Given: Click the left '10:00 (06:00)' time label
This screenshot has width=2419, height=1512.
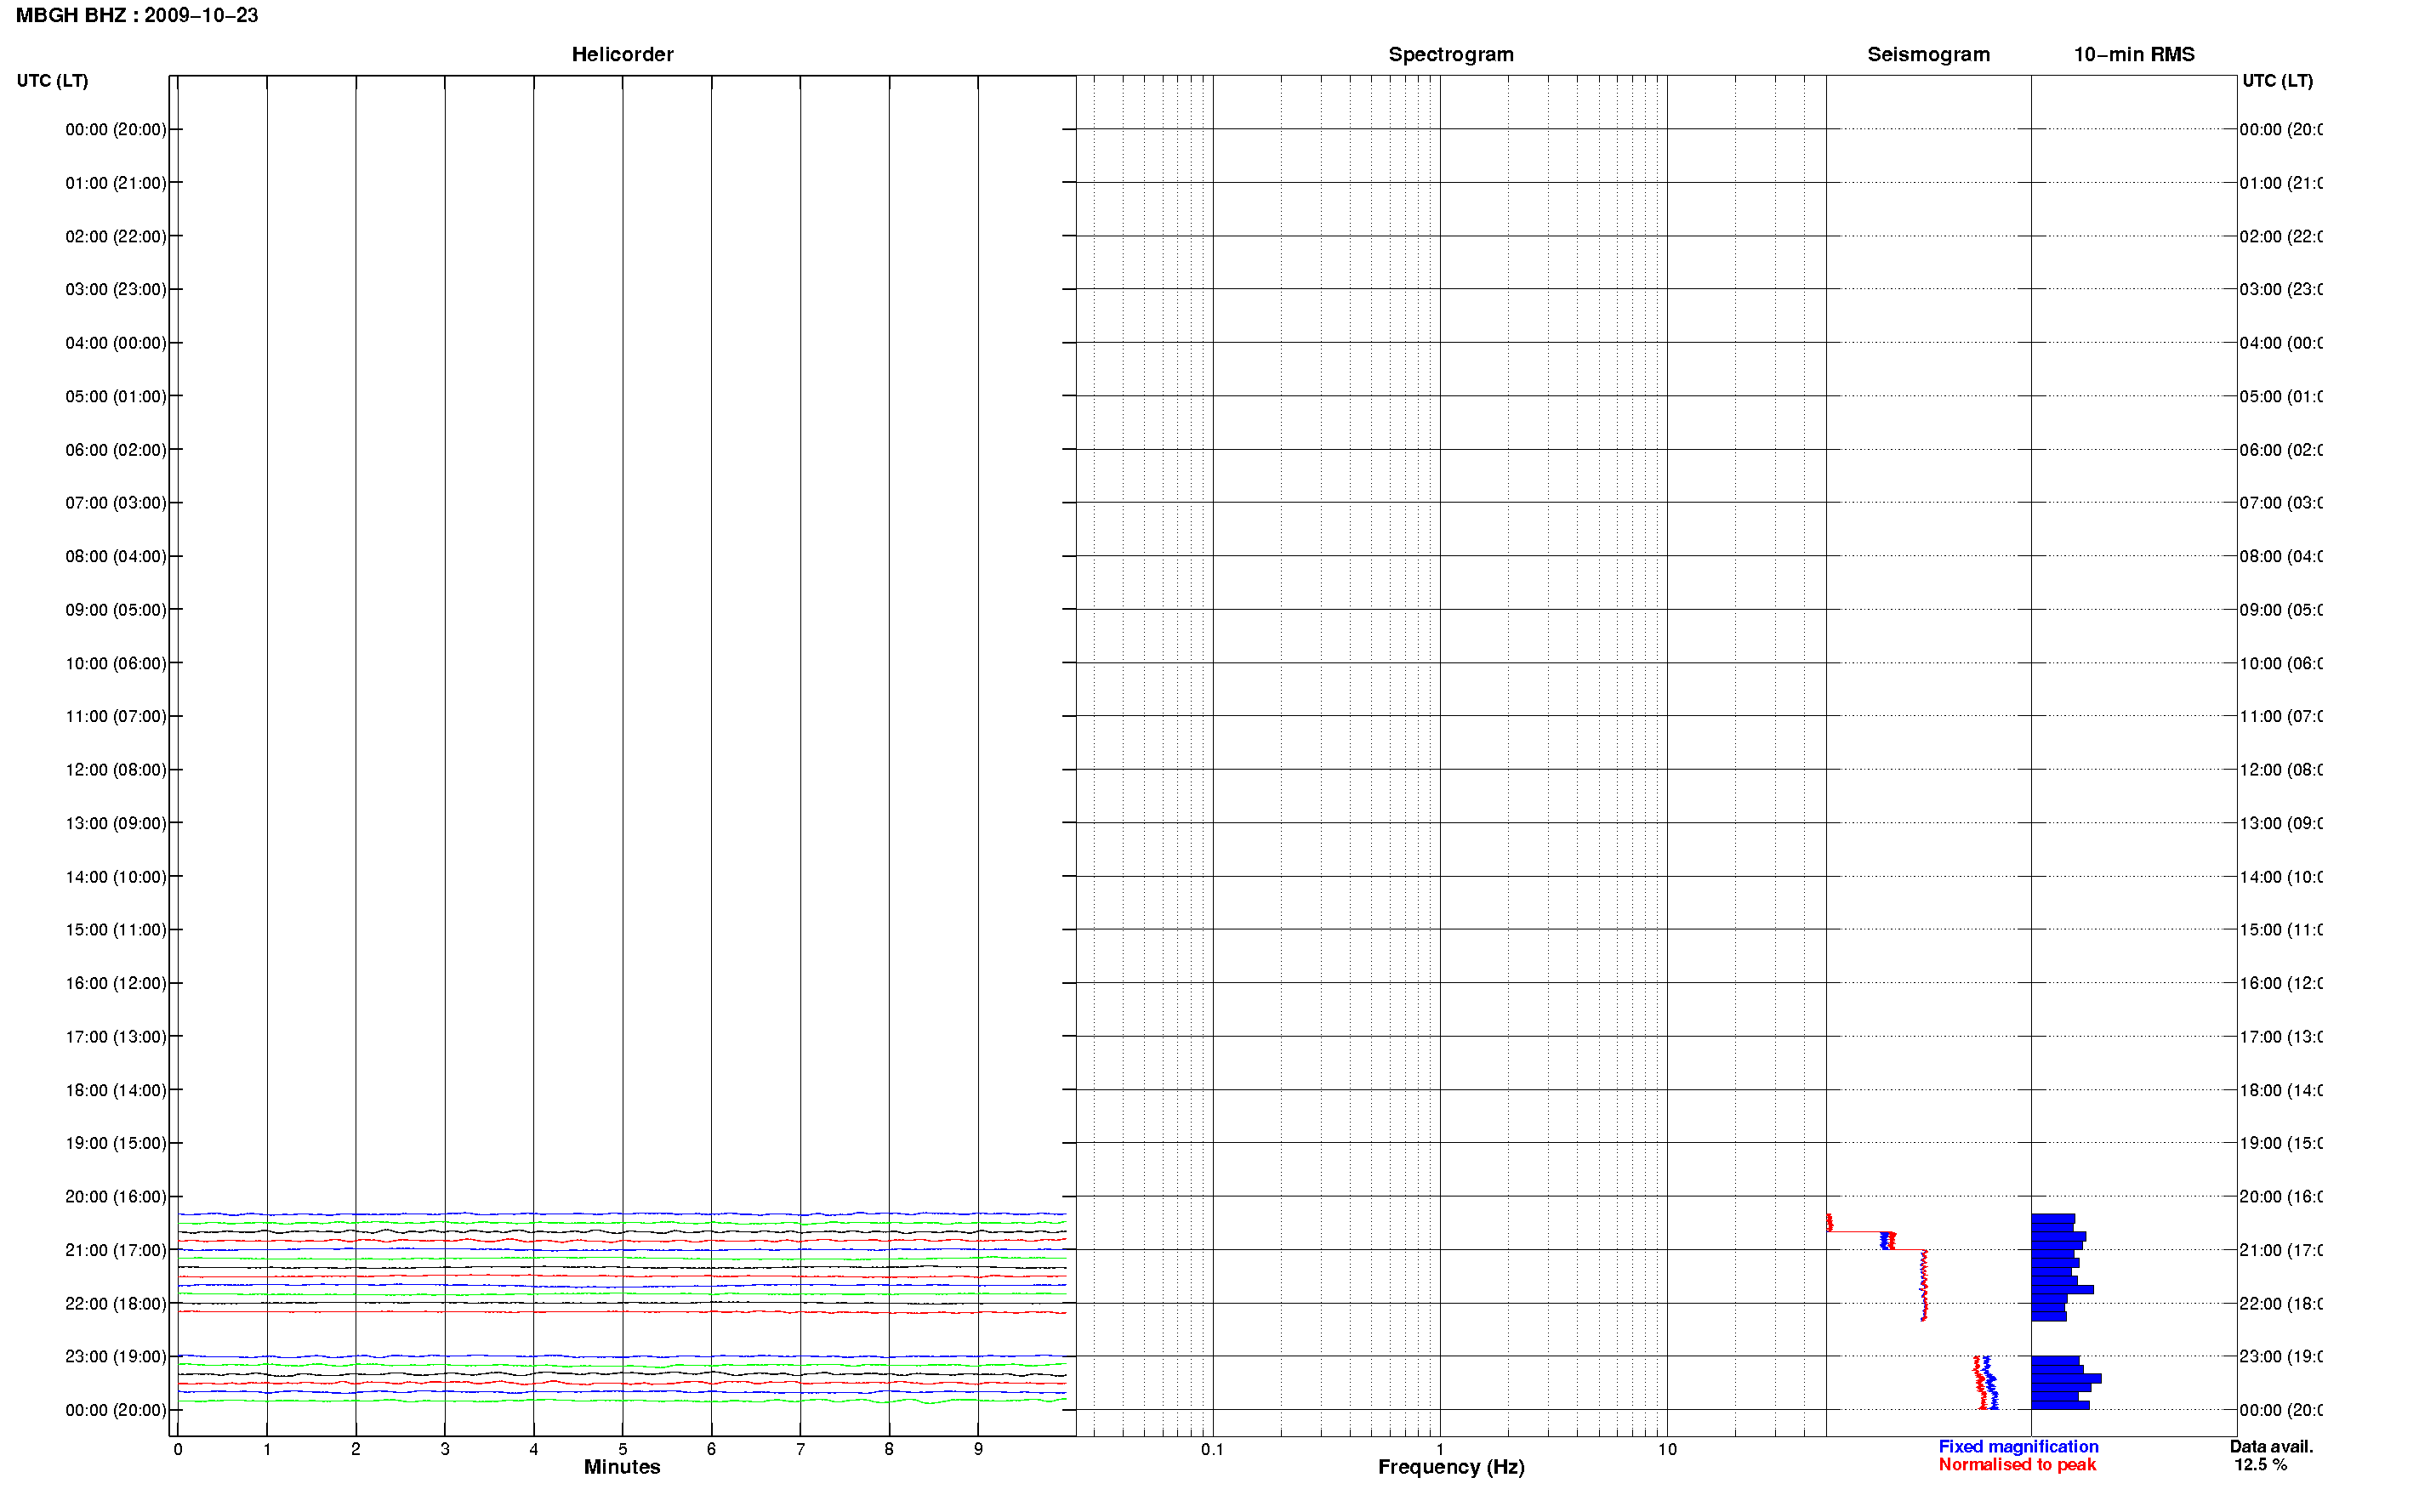Looking at the screenshot, I should pos(116,664).
